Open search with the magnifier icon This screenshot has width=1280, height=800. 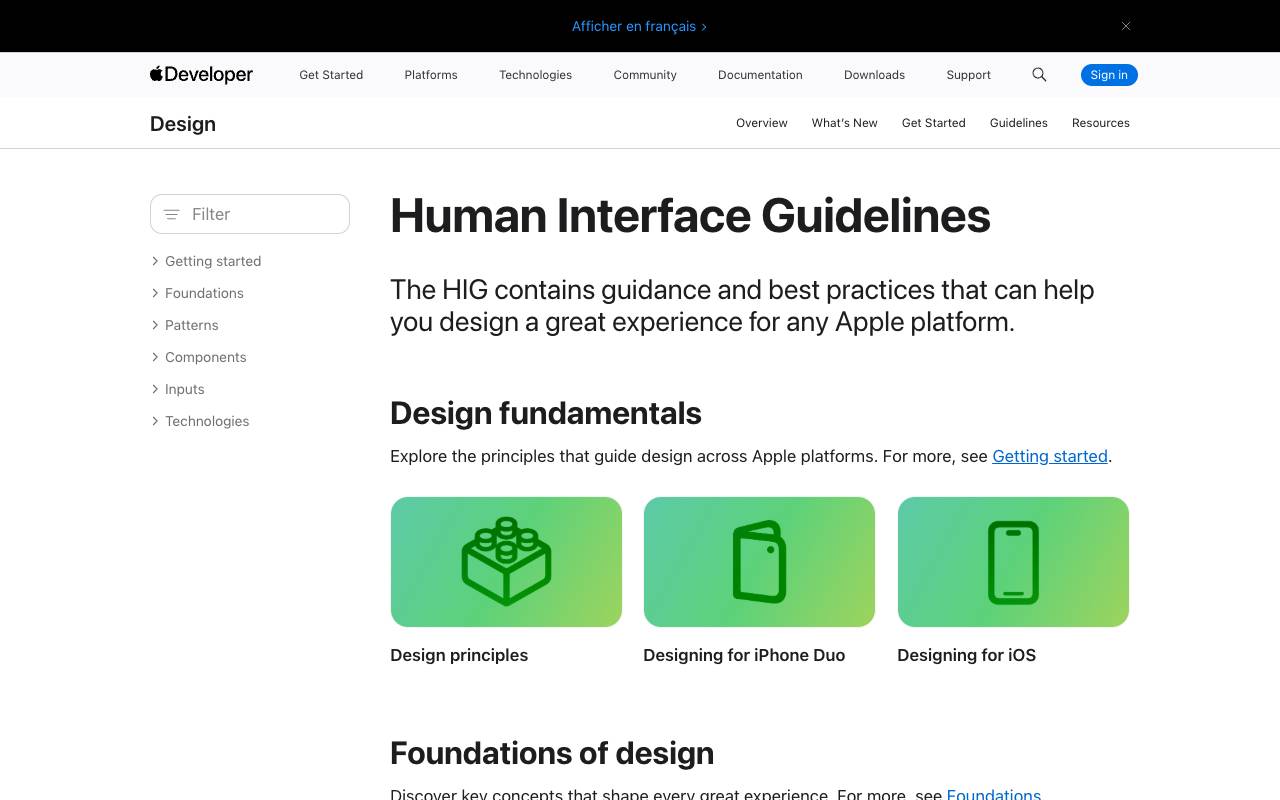point(1039,75)
